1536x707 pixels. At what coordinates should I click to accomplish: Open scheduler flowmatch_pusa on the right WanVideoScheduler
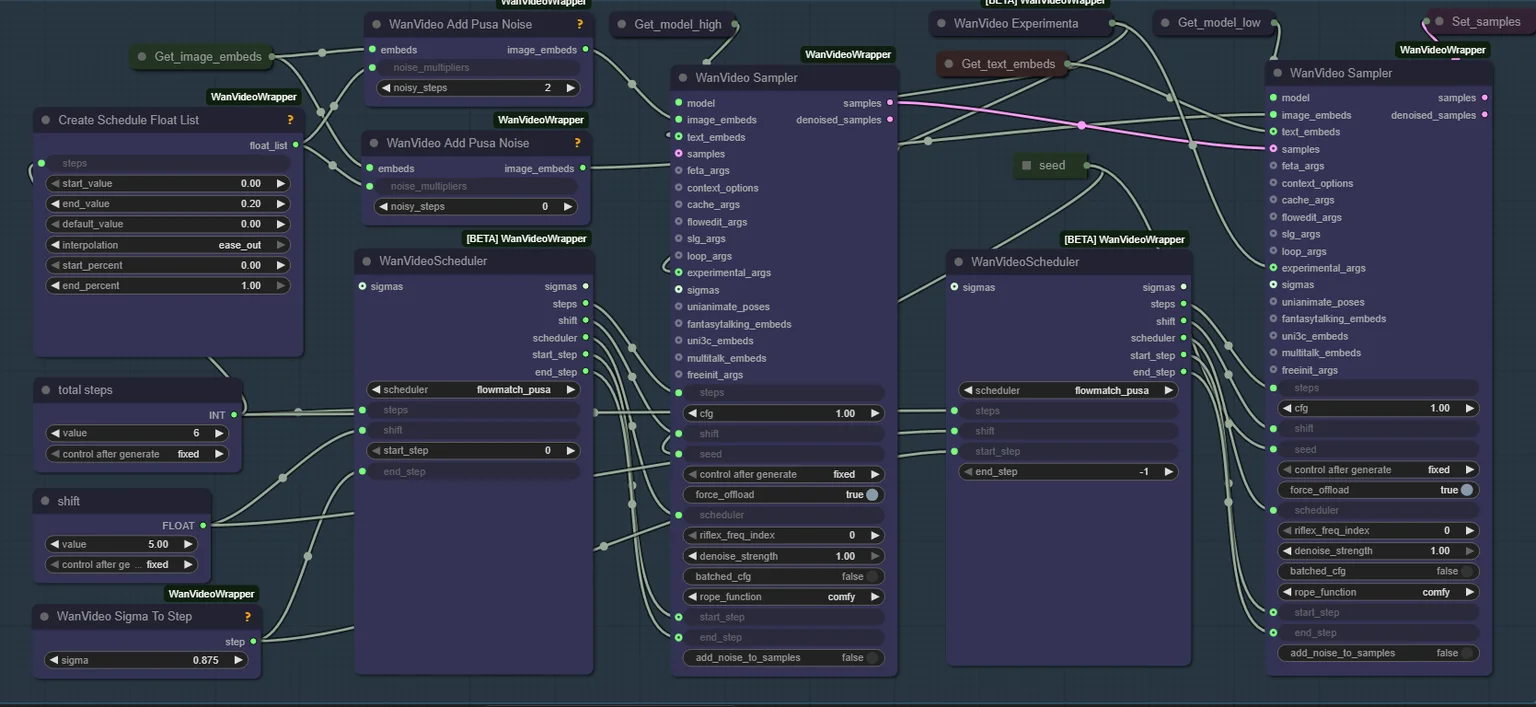point(1068,390)
